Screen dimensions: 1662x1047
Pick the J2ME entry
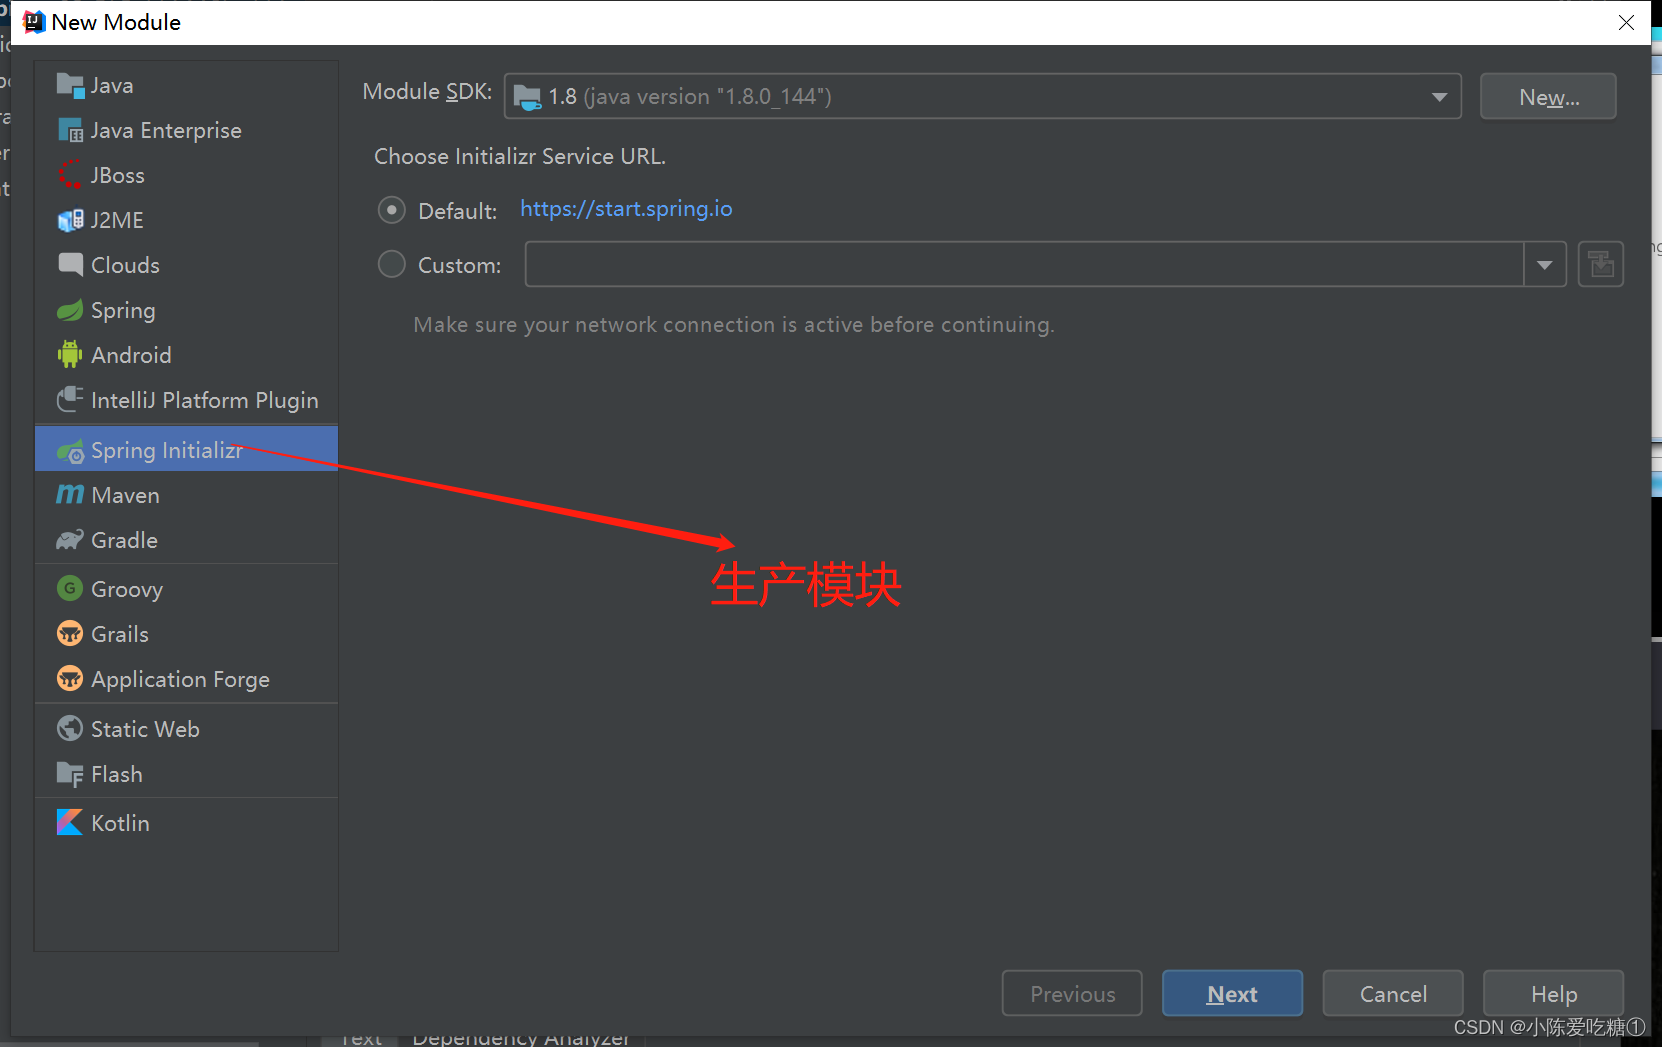[x=186, y=221]
